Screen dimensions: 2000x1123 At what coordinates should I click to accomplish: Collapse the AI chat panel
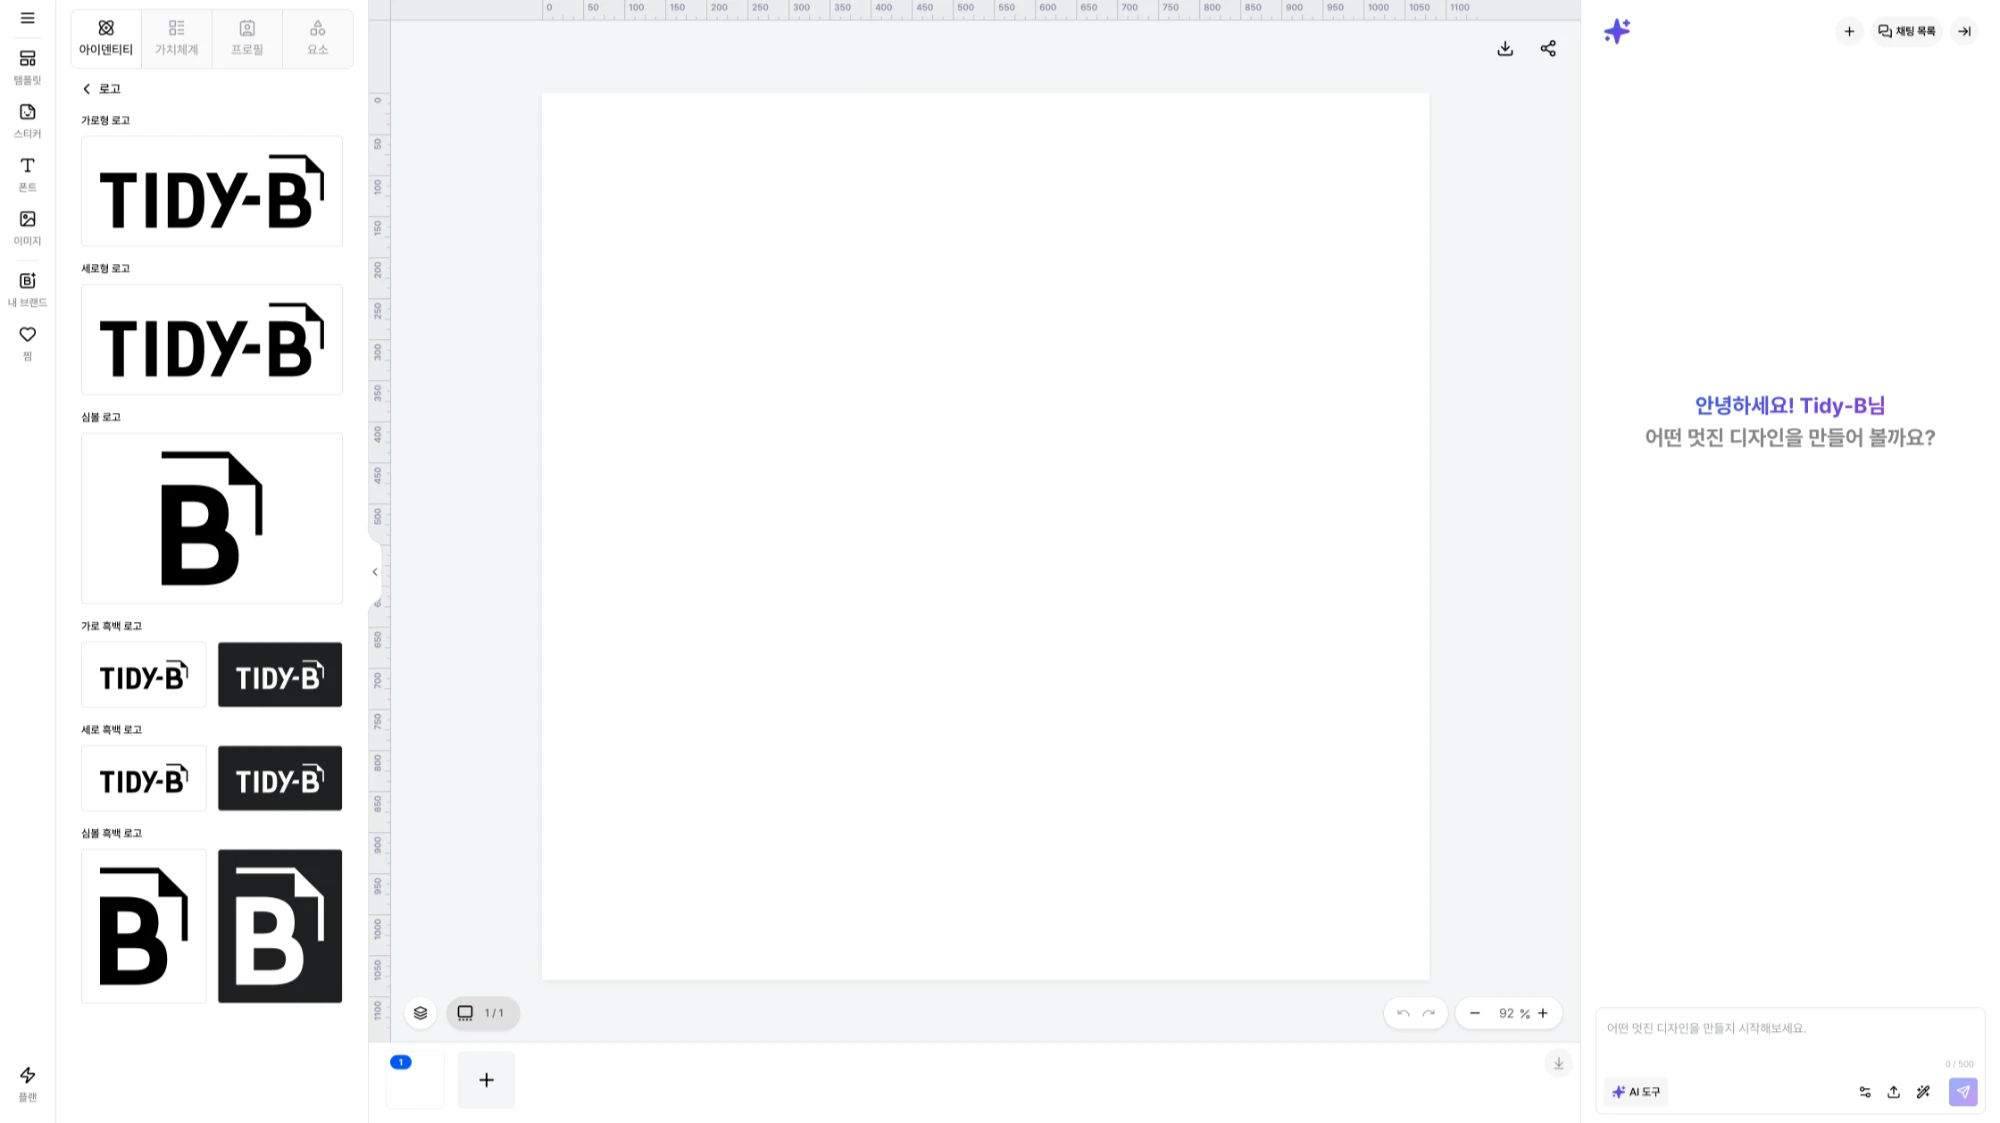pos(1965,31)
